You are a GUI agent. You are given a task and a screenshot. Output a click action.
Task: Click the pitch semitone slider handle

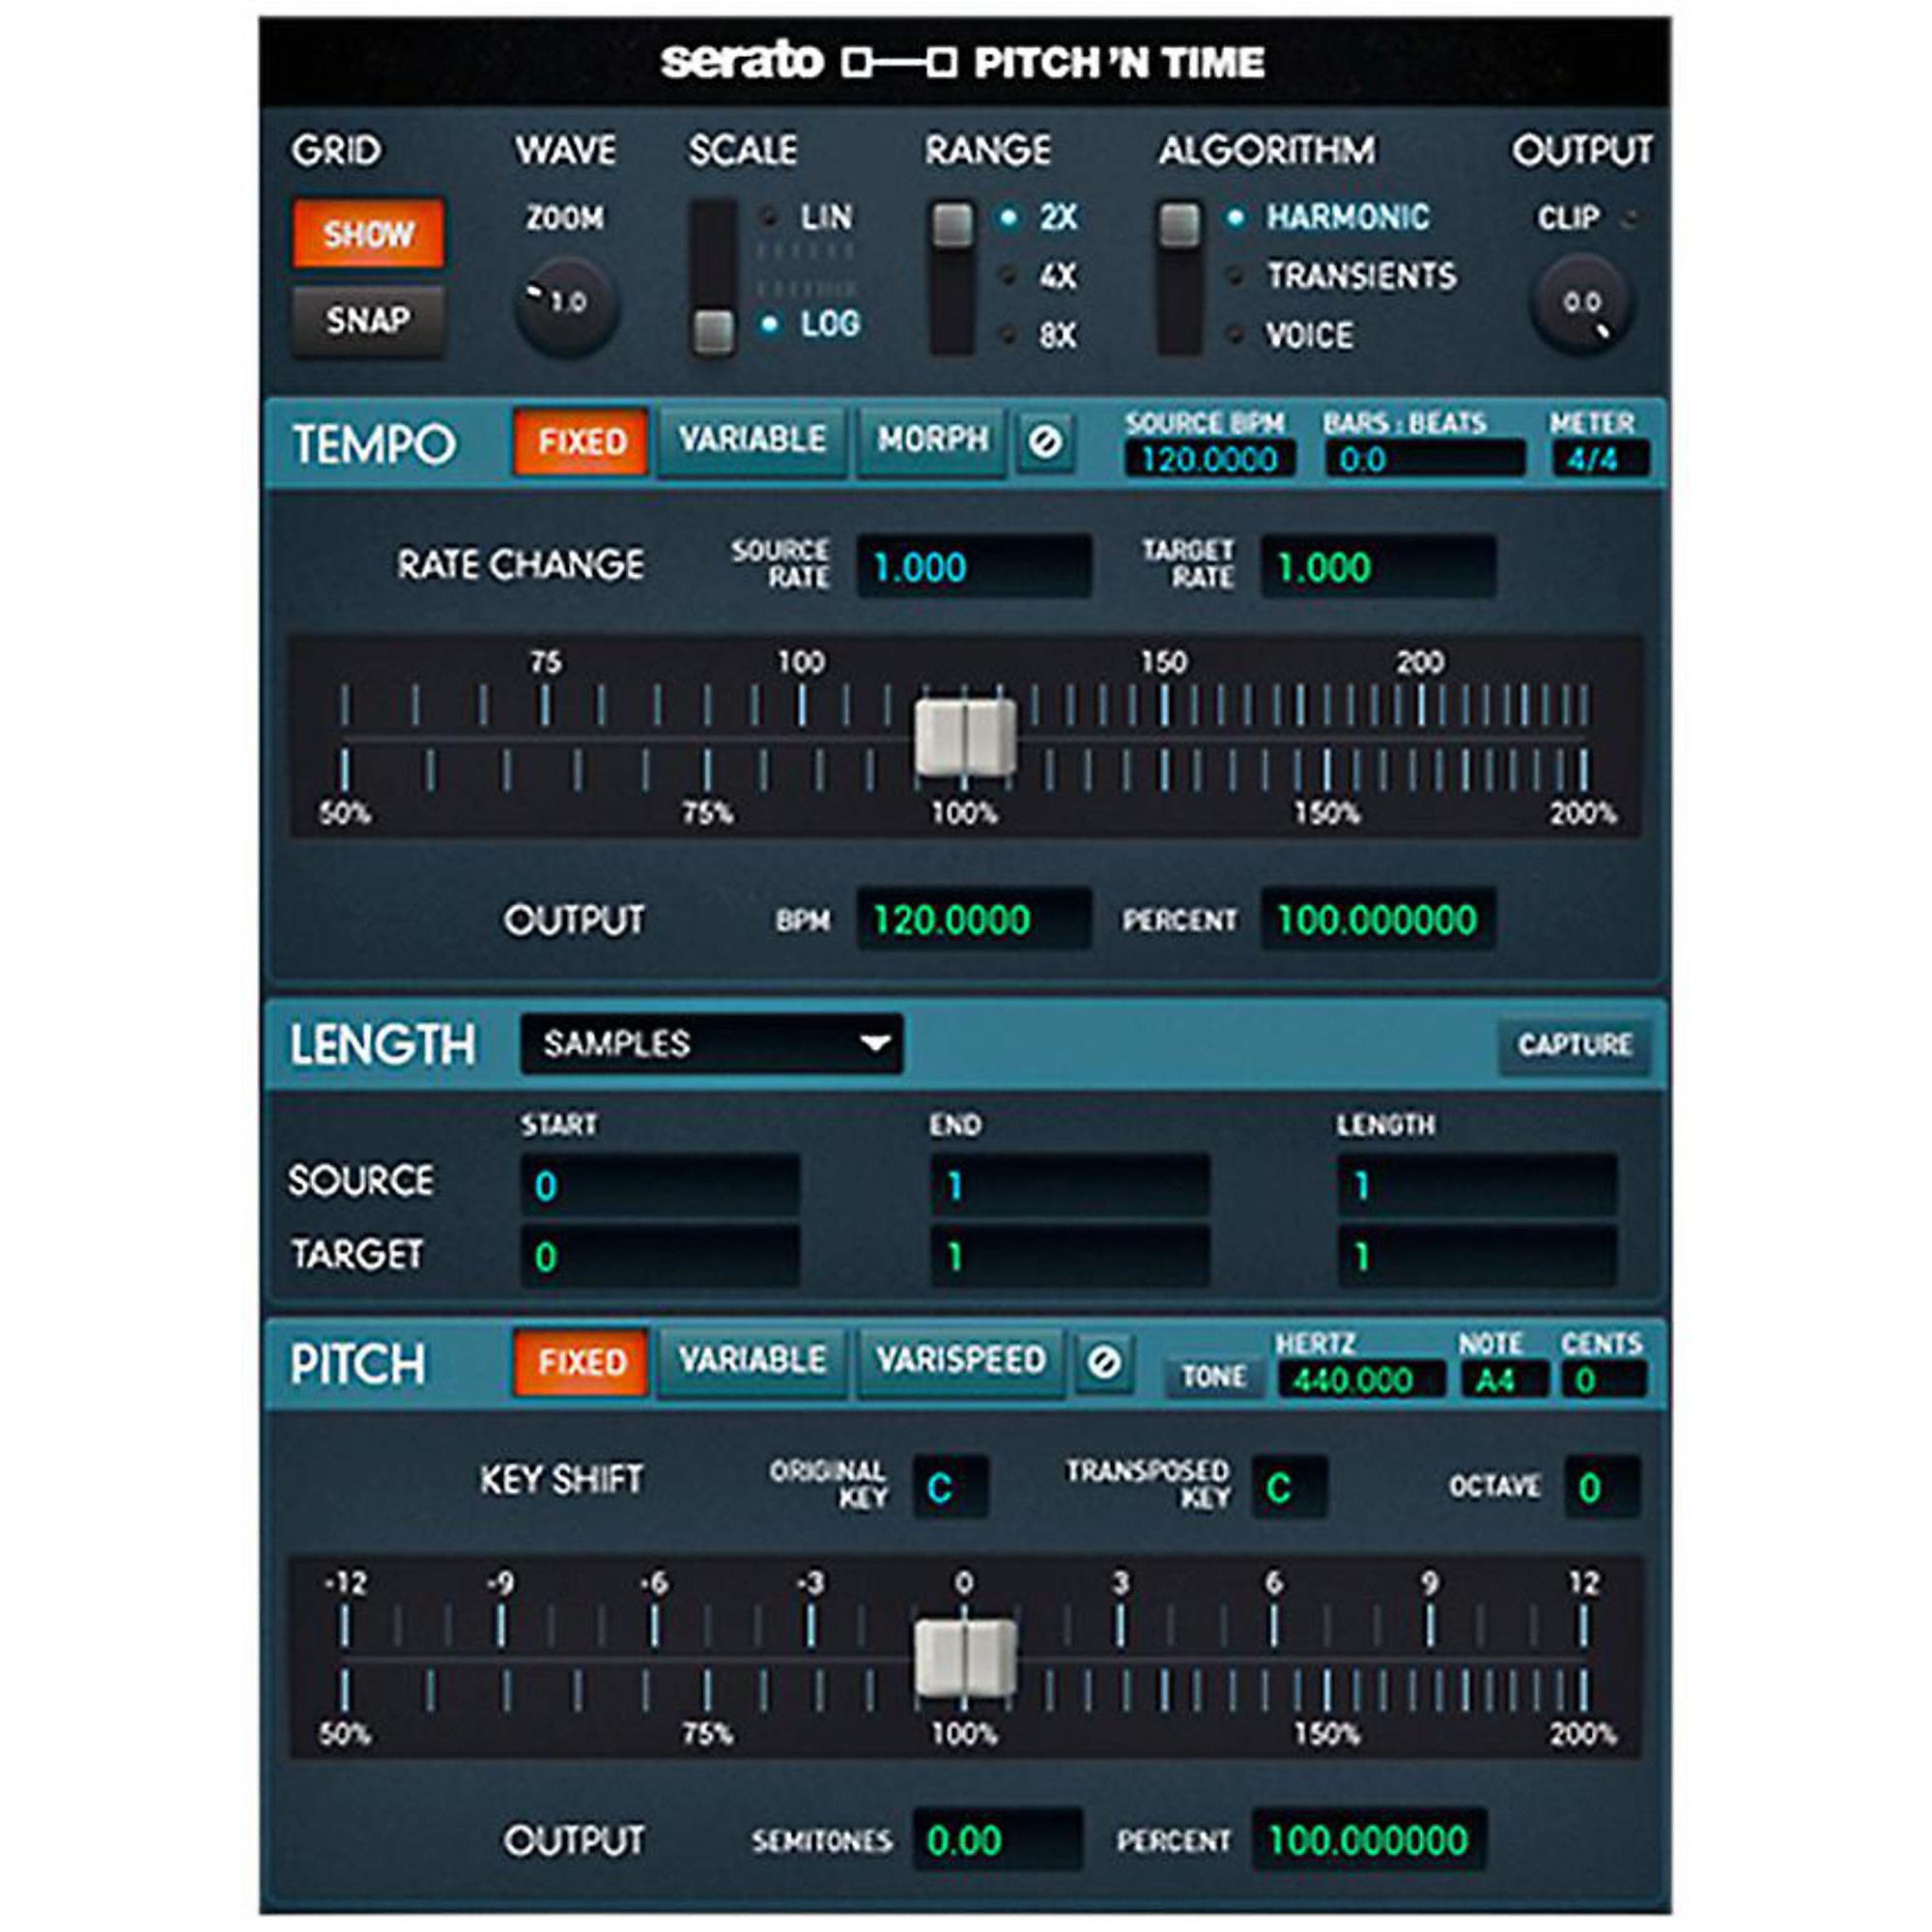[x=965, y=1658]
